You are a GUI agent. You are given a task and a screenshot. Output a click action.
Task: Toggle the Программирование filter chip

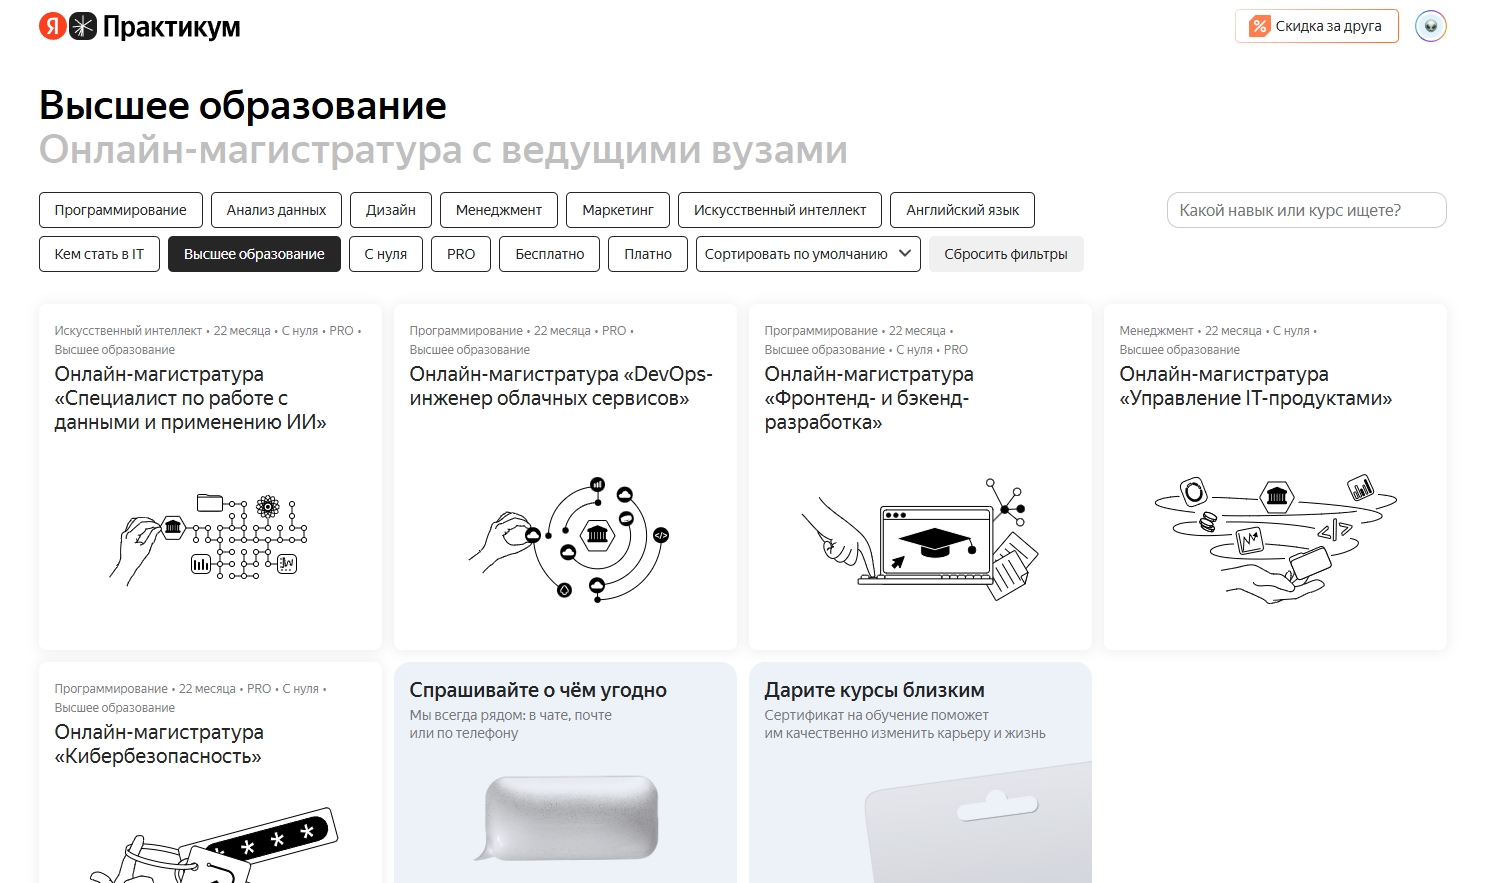(120, 210)
